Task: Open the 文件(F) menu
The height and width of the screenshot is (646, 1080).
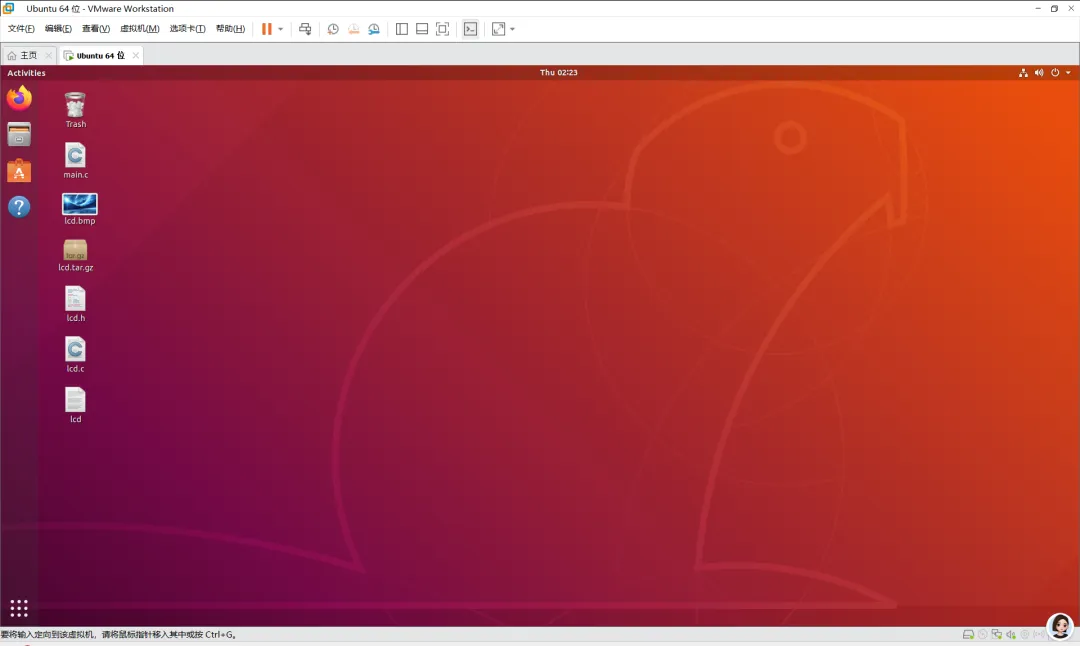Action: click(21, 29)
